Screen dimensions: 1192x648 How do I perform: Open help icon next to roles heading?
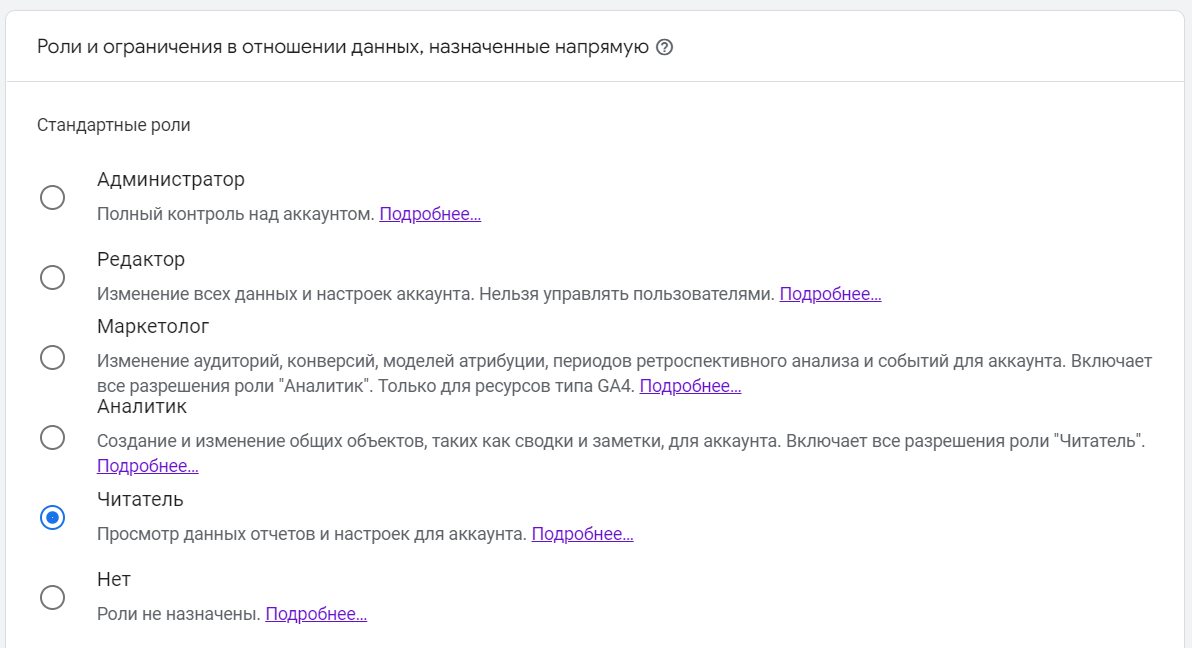(x=664, y=48)
